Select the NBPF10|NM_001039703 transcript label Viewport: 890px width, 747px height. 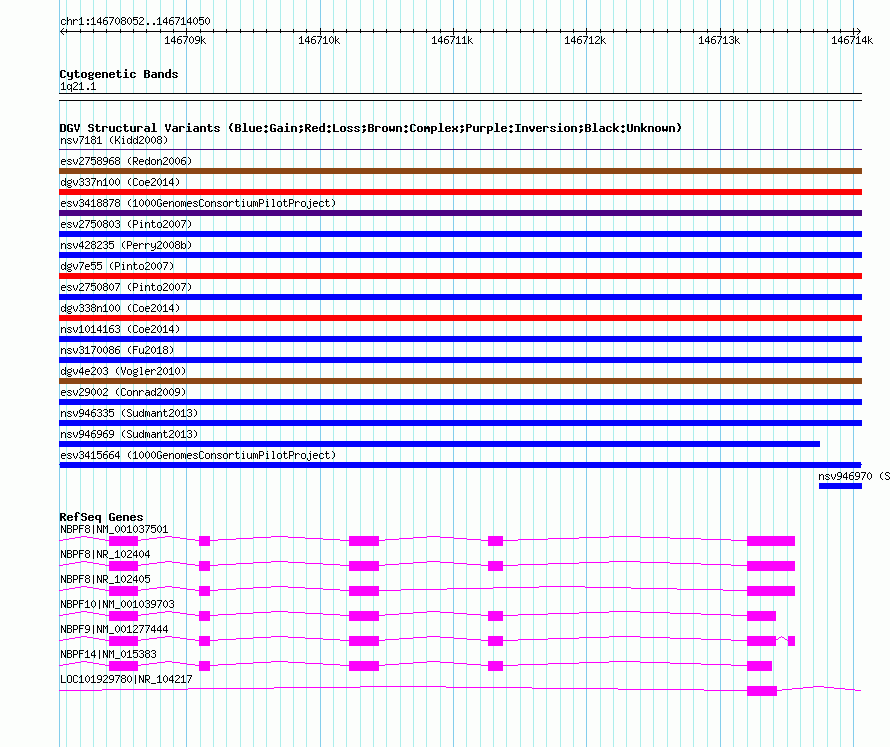[x=117, y=604]
